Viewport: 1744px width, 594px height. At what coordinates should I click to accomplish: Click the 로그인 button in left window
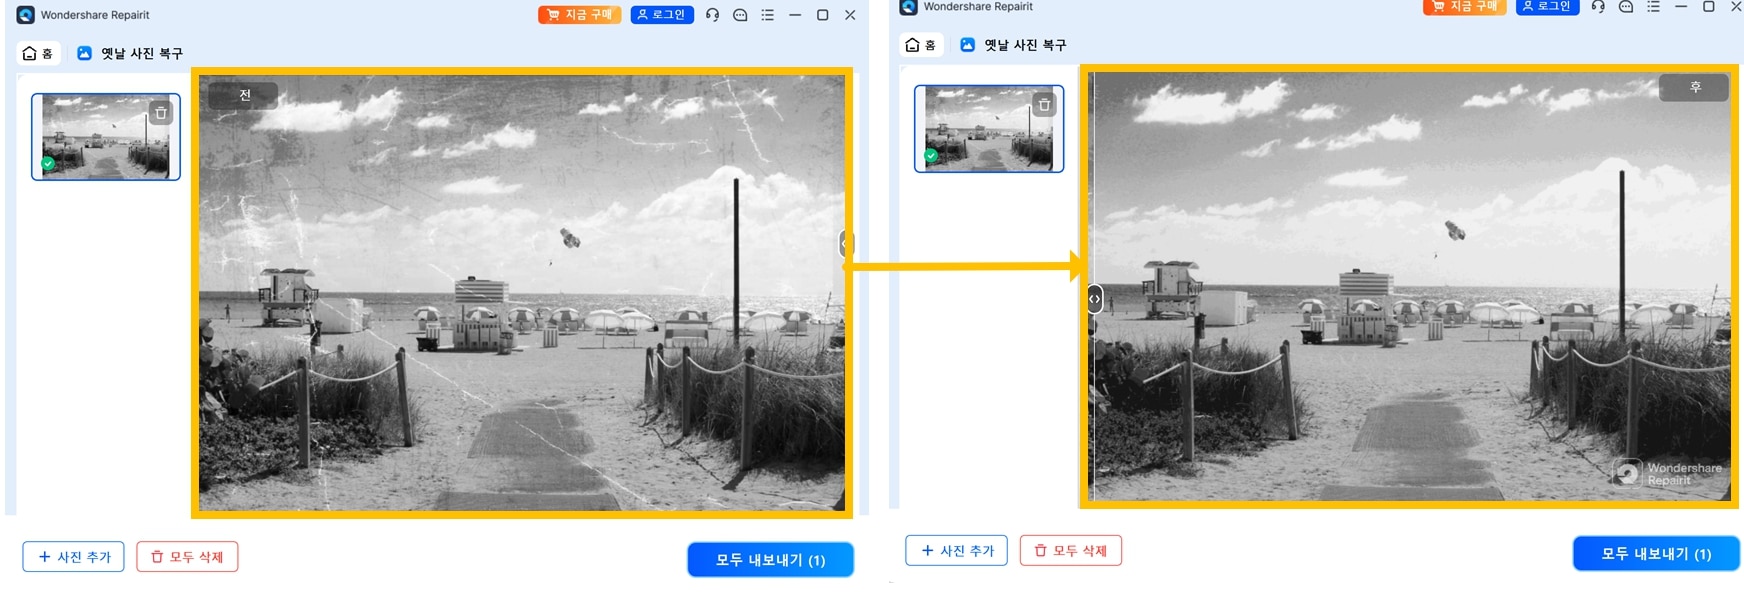(662, 15)
